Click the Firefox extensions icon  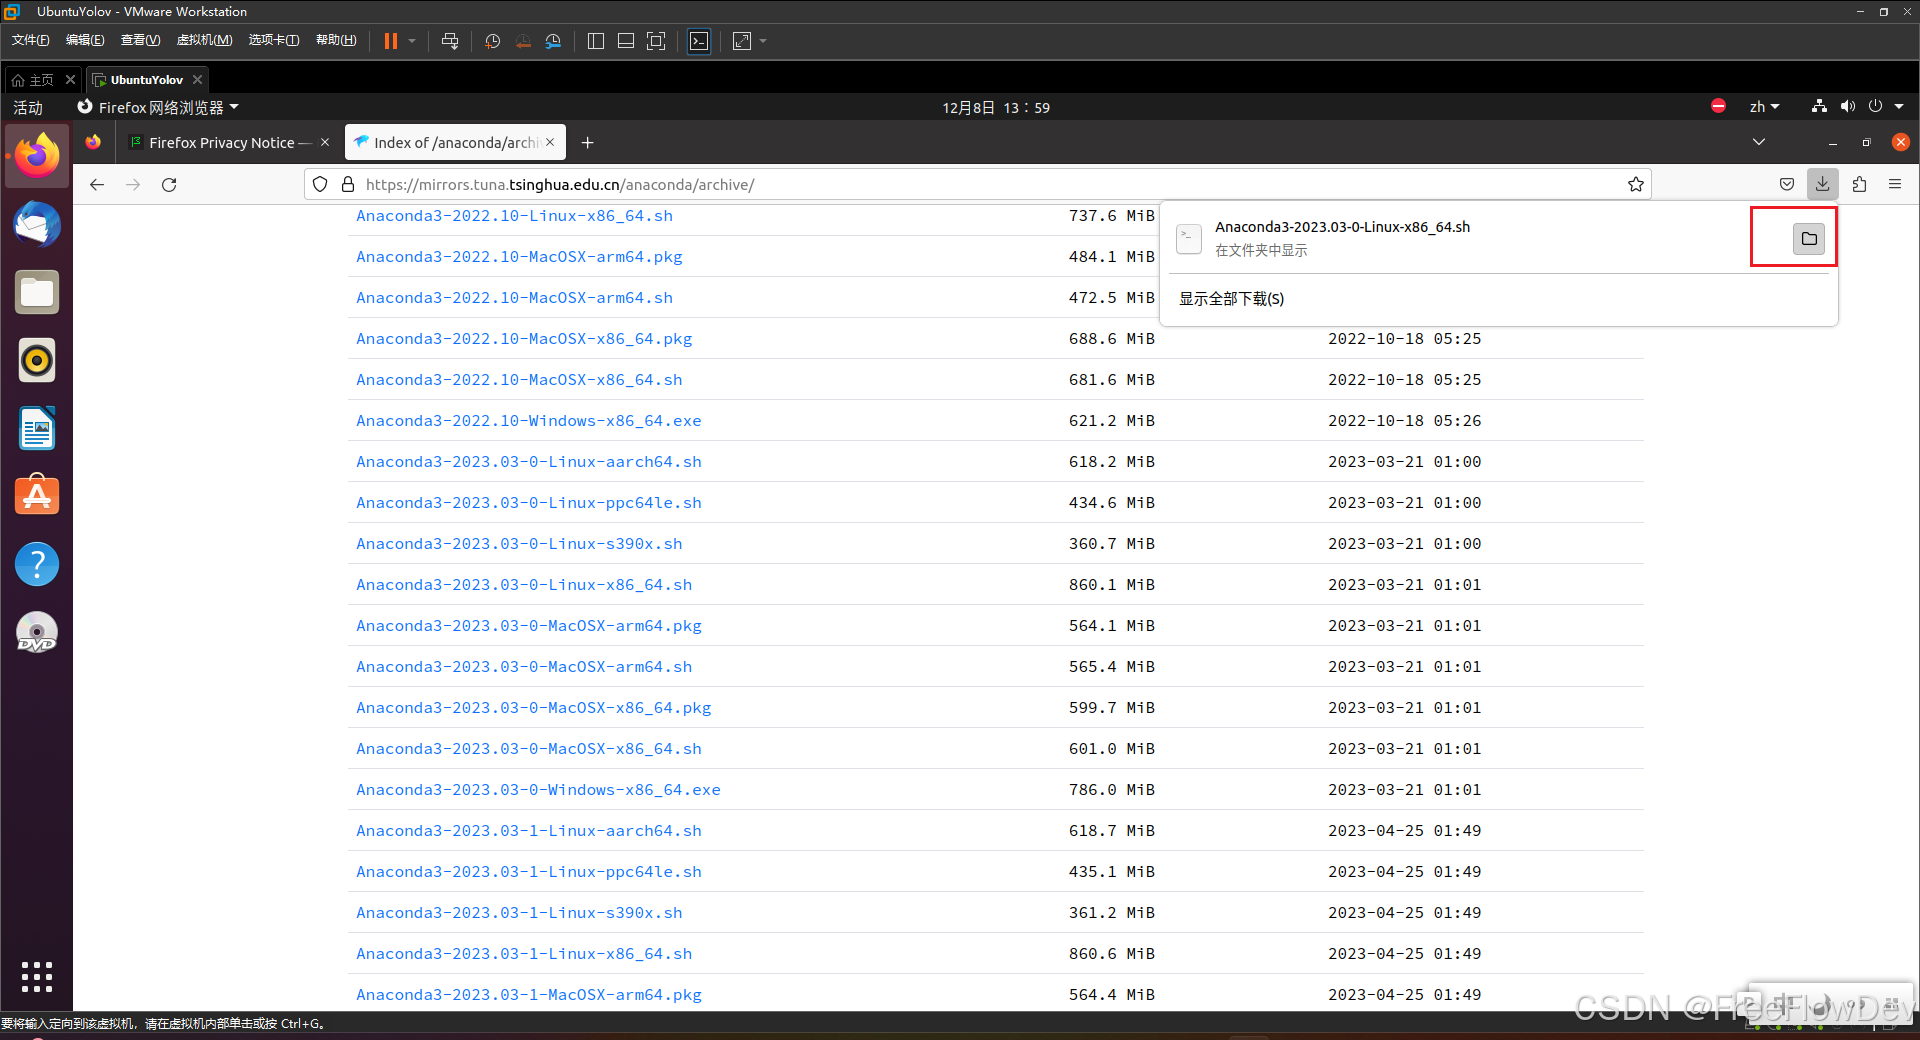[1859, 184]
